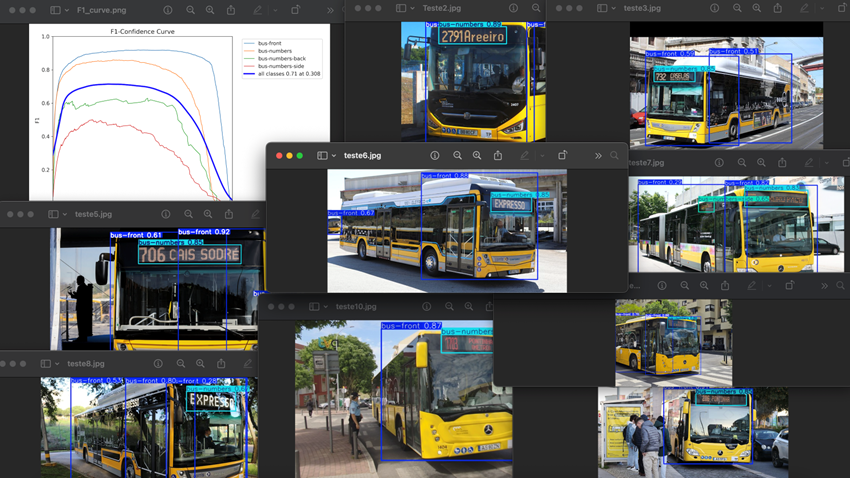Show info inspector in teste7.jpg window
Image resolution: width=850 pixels, height=478 pixels.
click(719, 163)
